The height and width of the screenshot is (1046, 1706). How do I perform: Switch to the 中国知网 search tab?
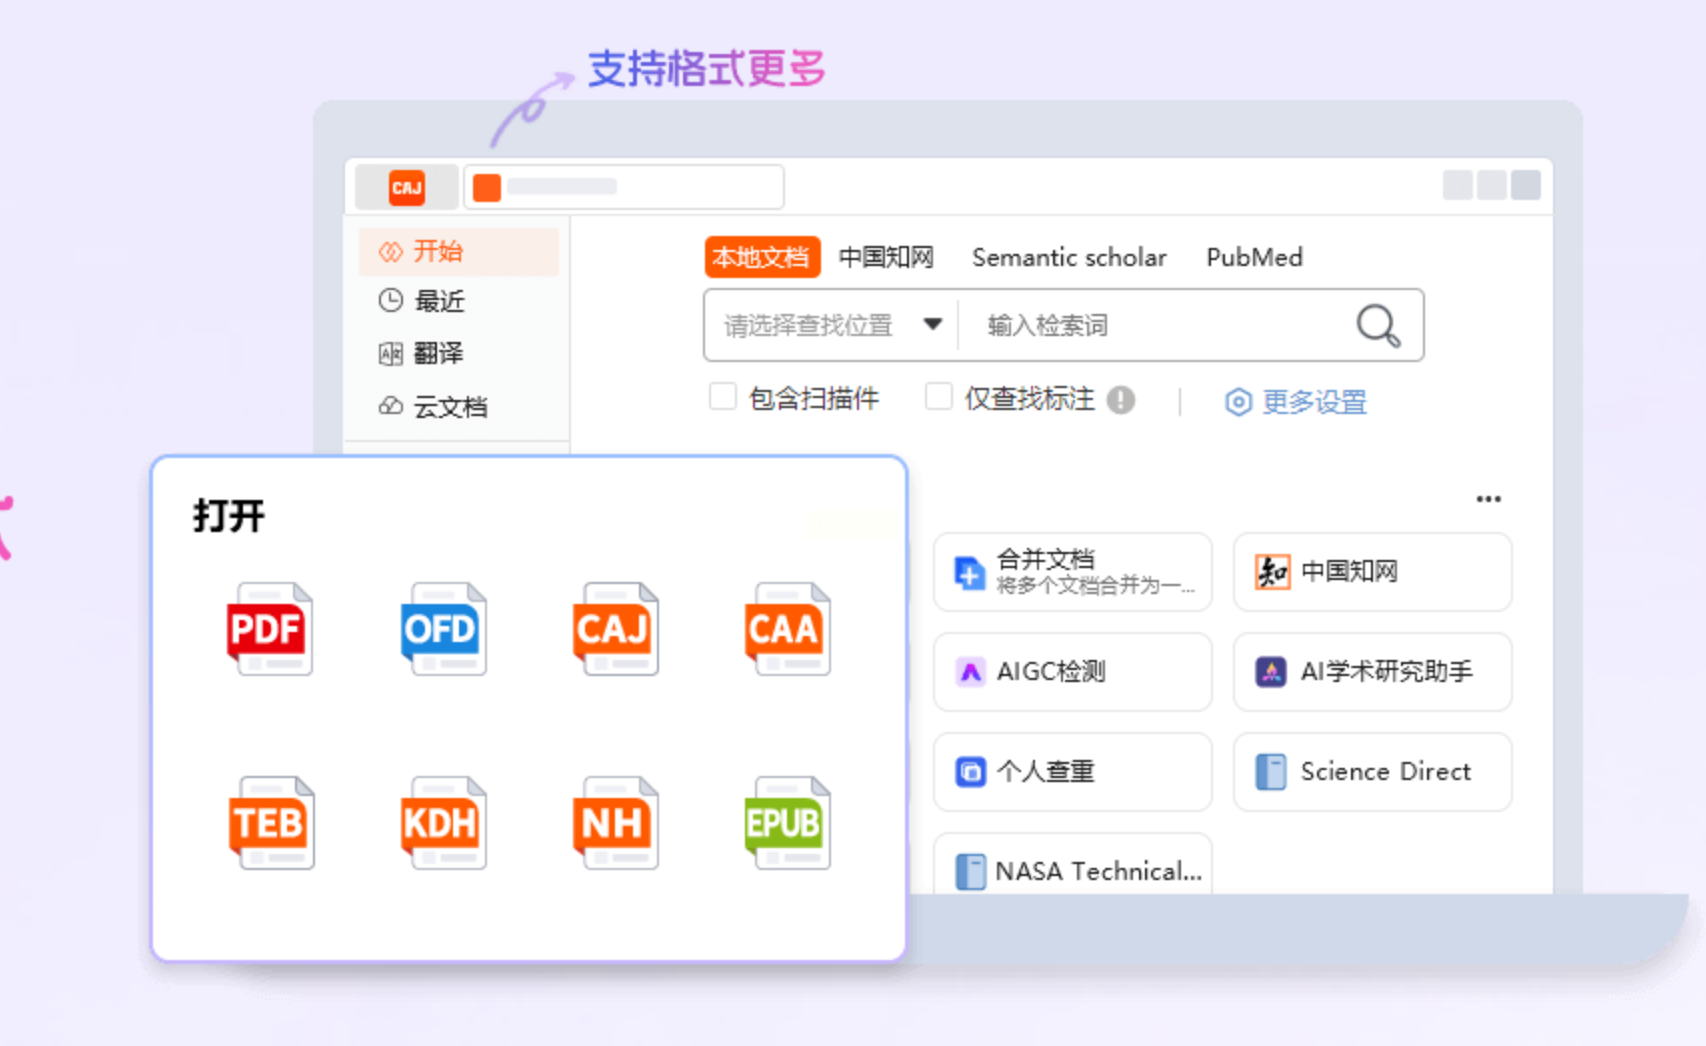[x=886, y=257]
